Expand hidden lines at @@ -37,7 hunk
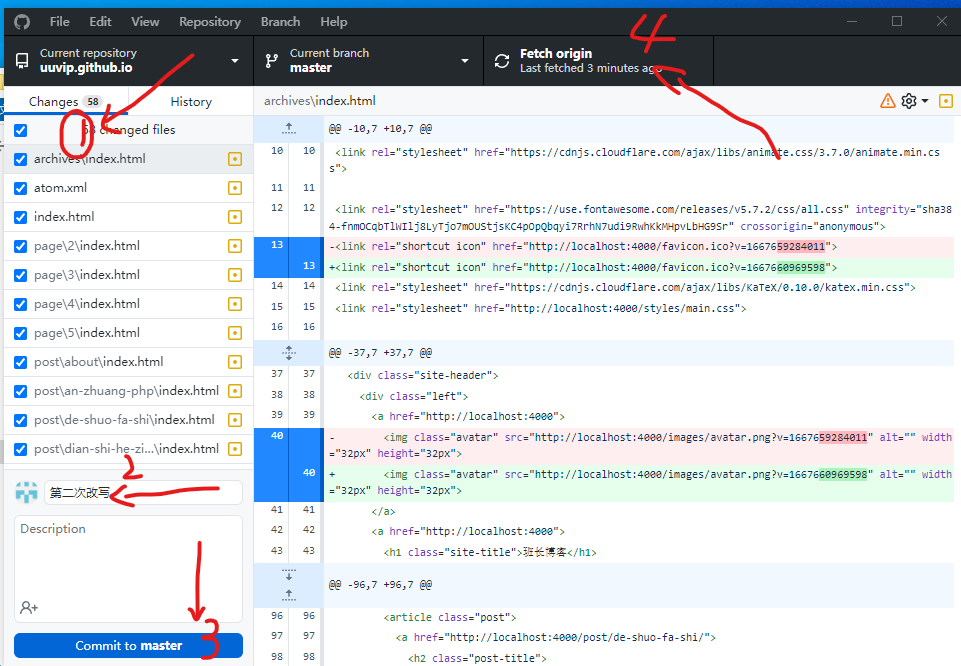This screenshot has width=961, height=666. pos(289,353)
